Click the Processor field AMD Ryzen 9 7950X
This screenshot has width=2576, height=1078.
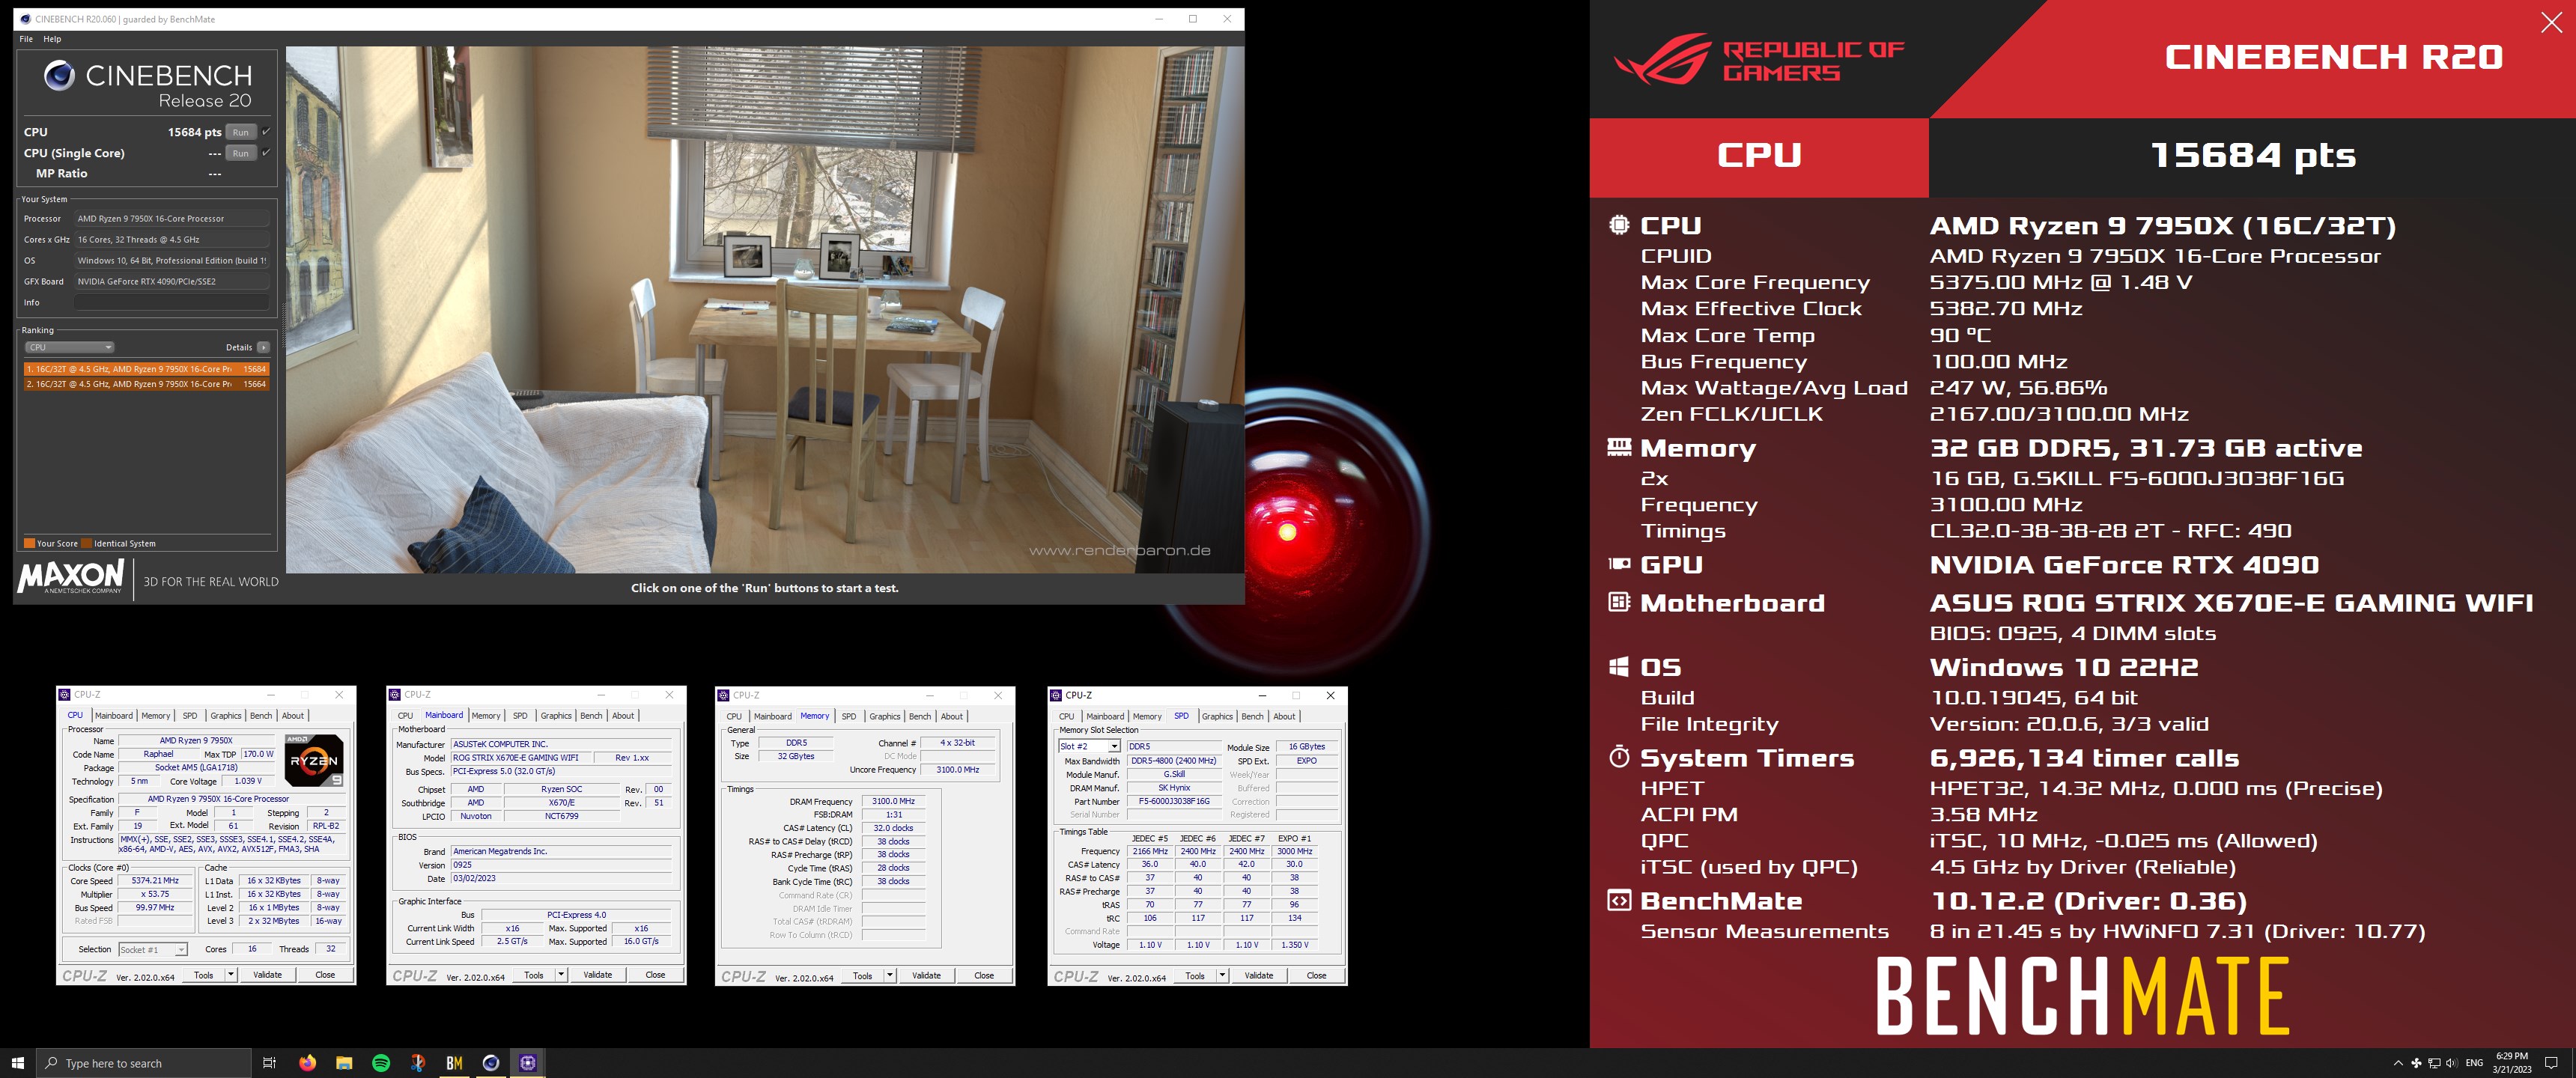171,218
